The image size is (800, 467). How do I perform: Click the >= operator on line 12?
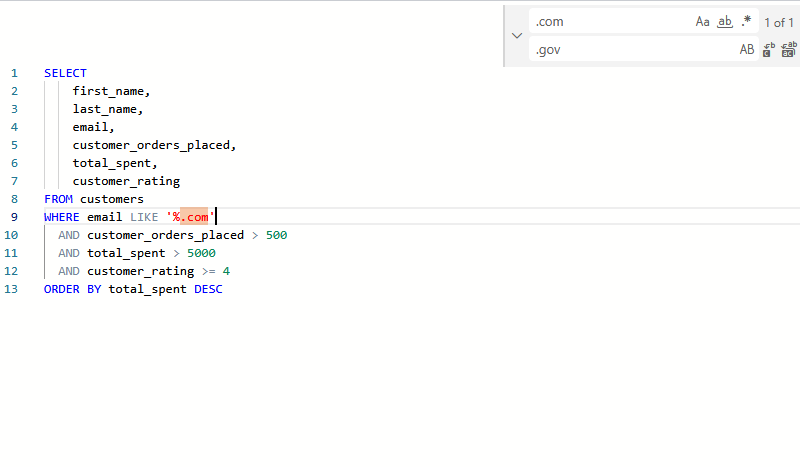point(208,271)
